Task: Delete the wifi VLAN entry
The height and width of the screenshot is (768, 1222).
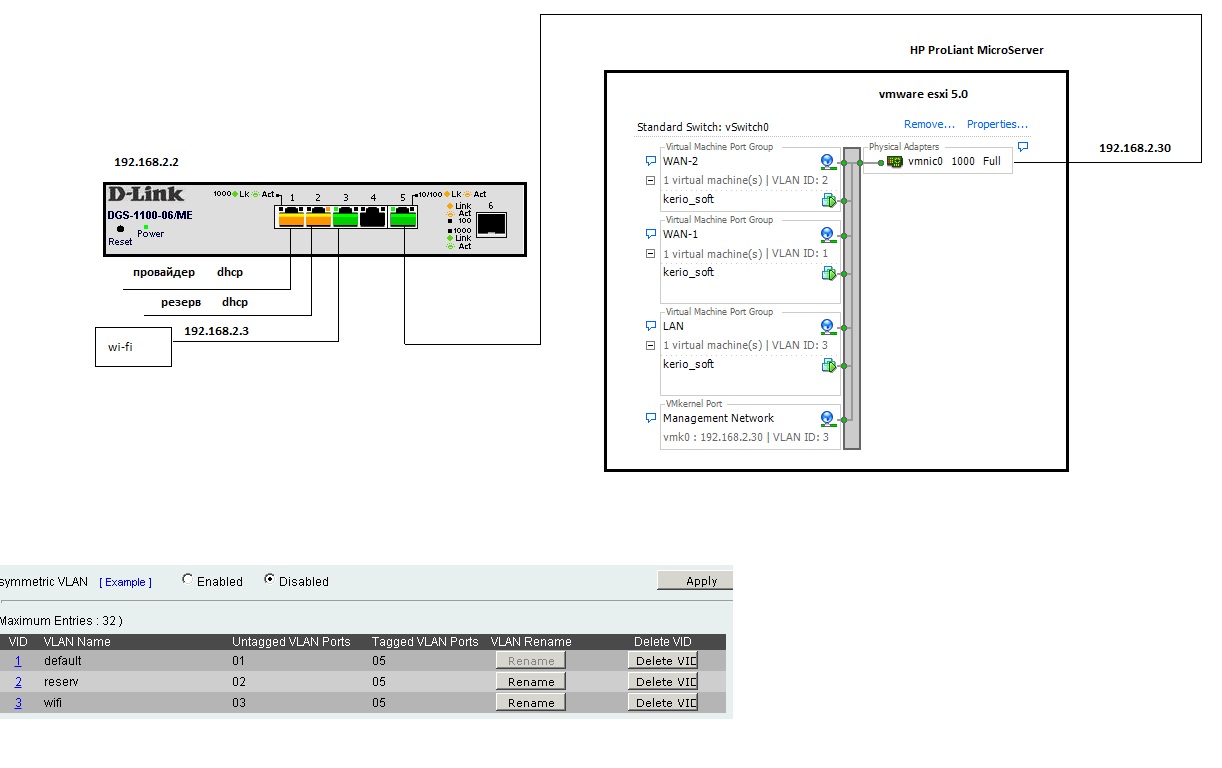Action: 662,703
